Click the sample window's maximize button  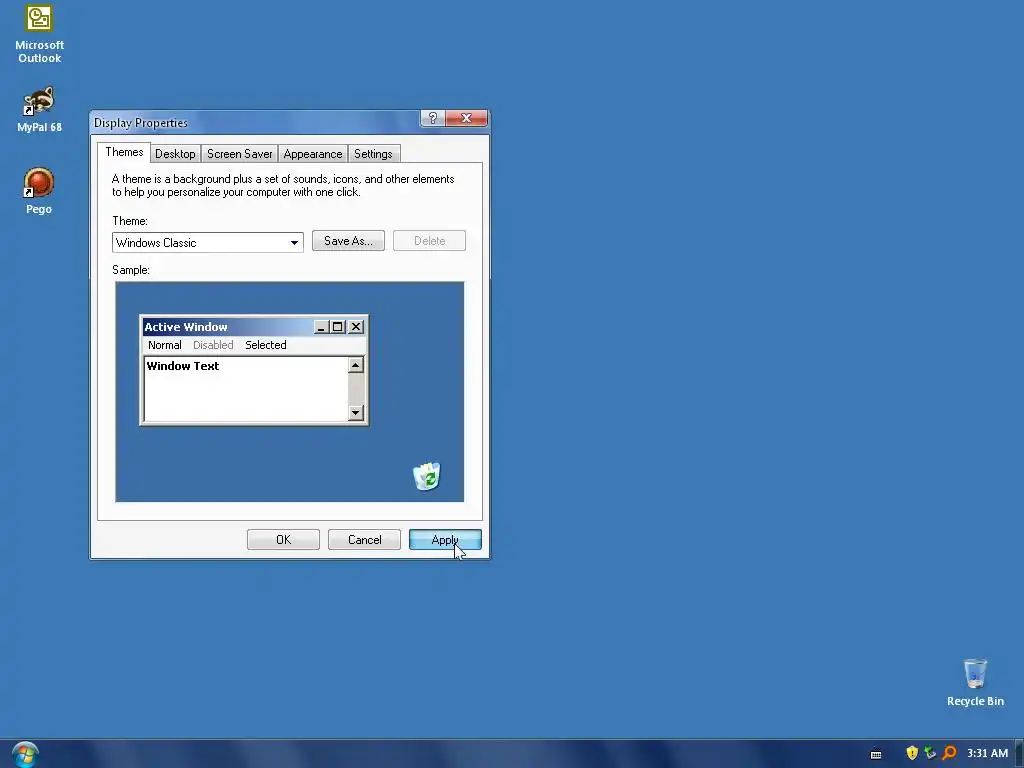click(338, 327)
